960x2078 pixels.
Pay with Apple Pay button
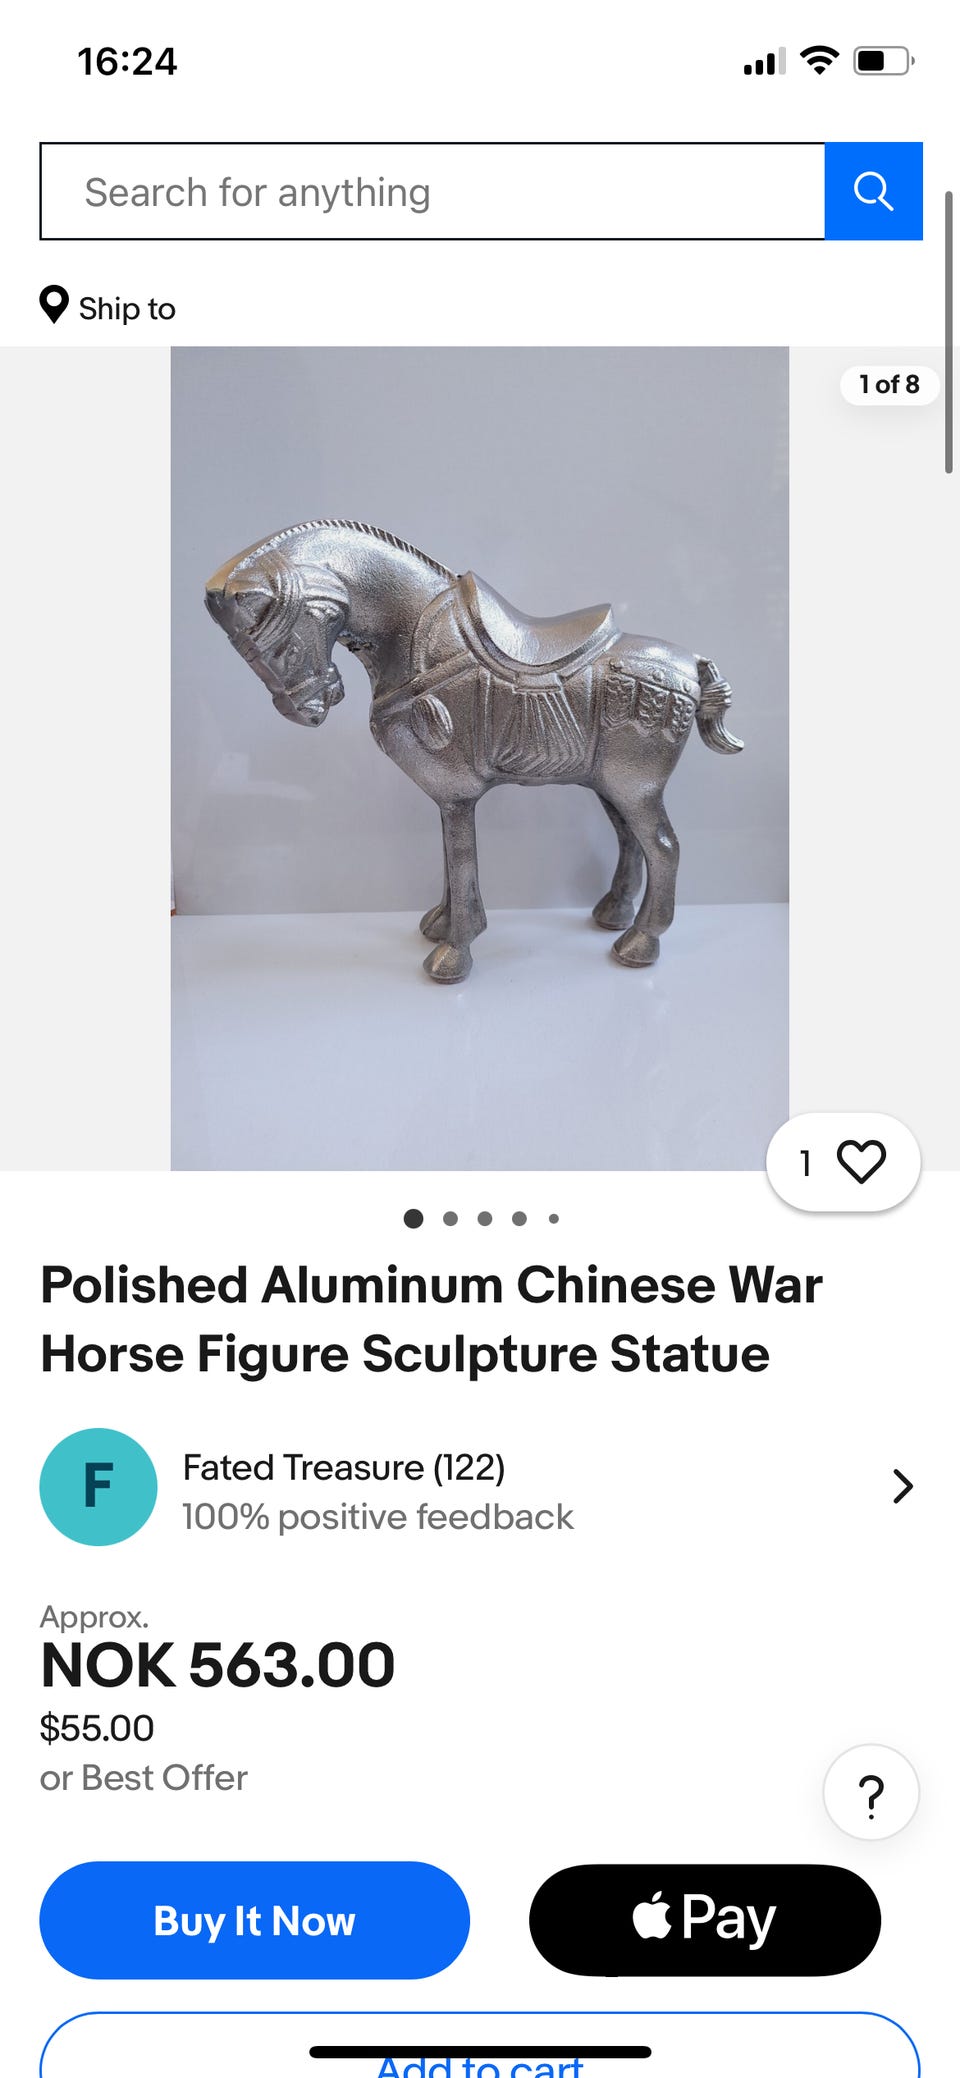click(x=705, y=1920)
